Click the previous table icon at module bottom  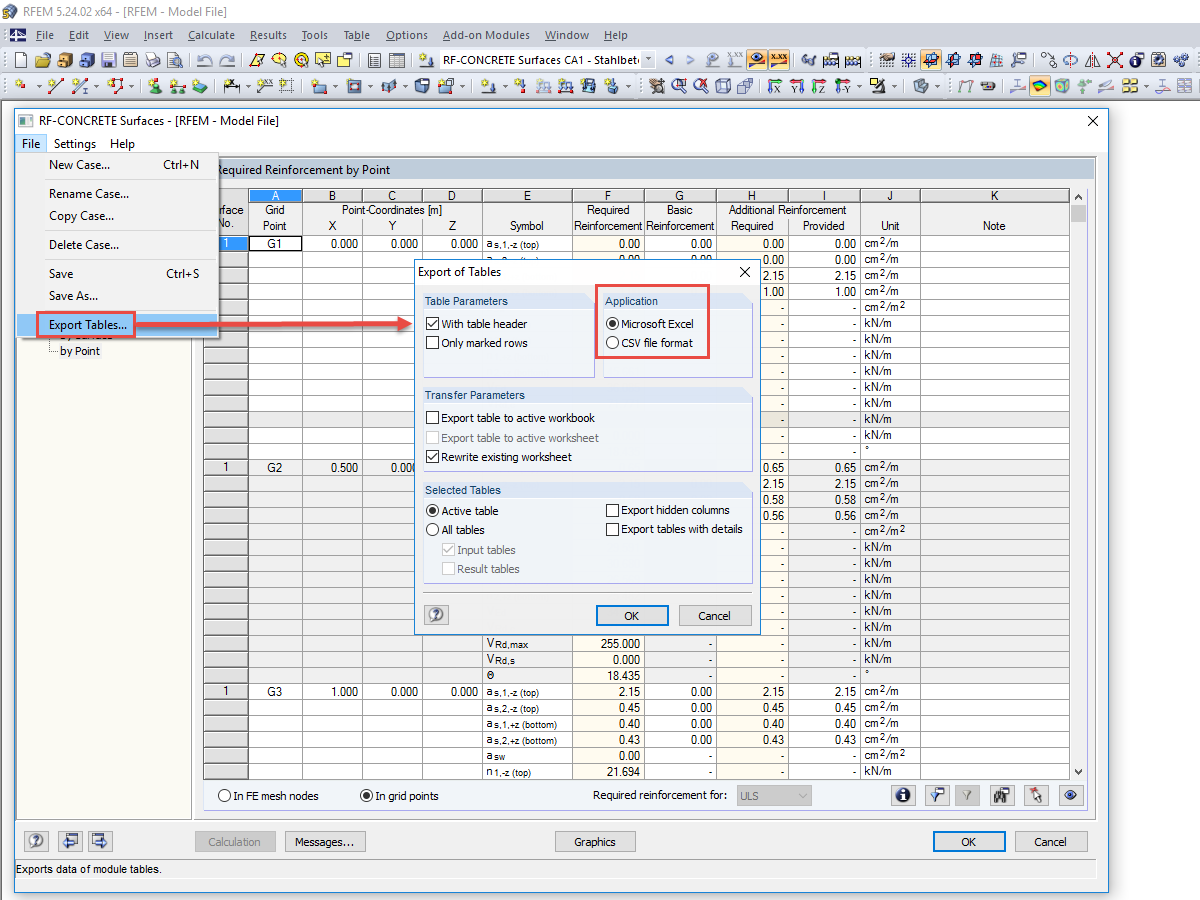[69, 841]
